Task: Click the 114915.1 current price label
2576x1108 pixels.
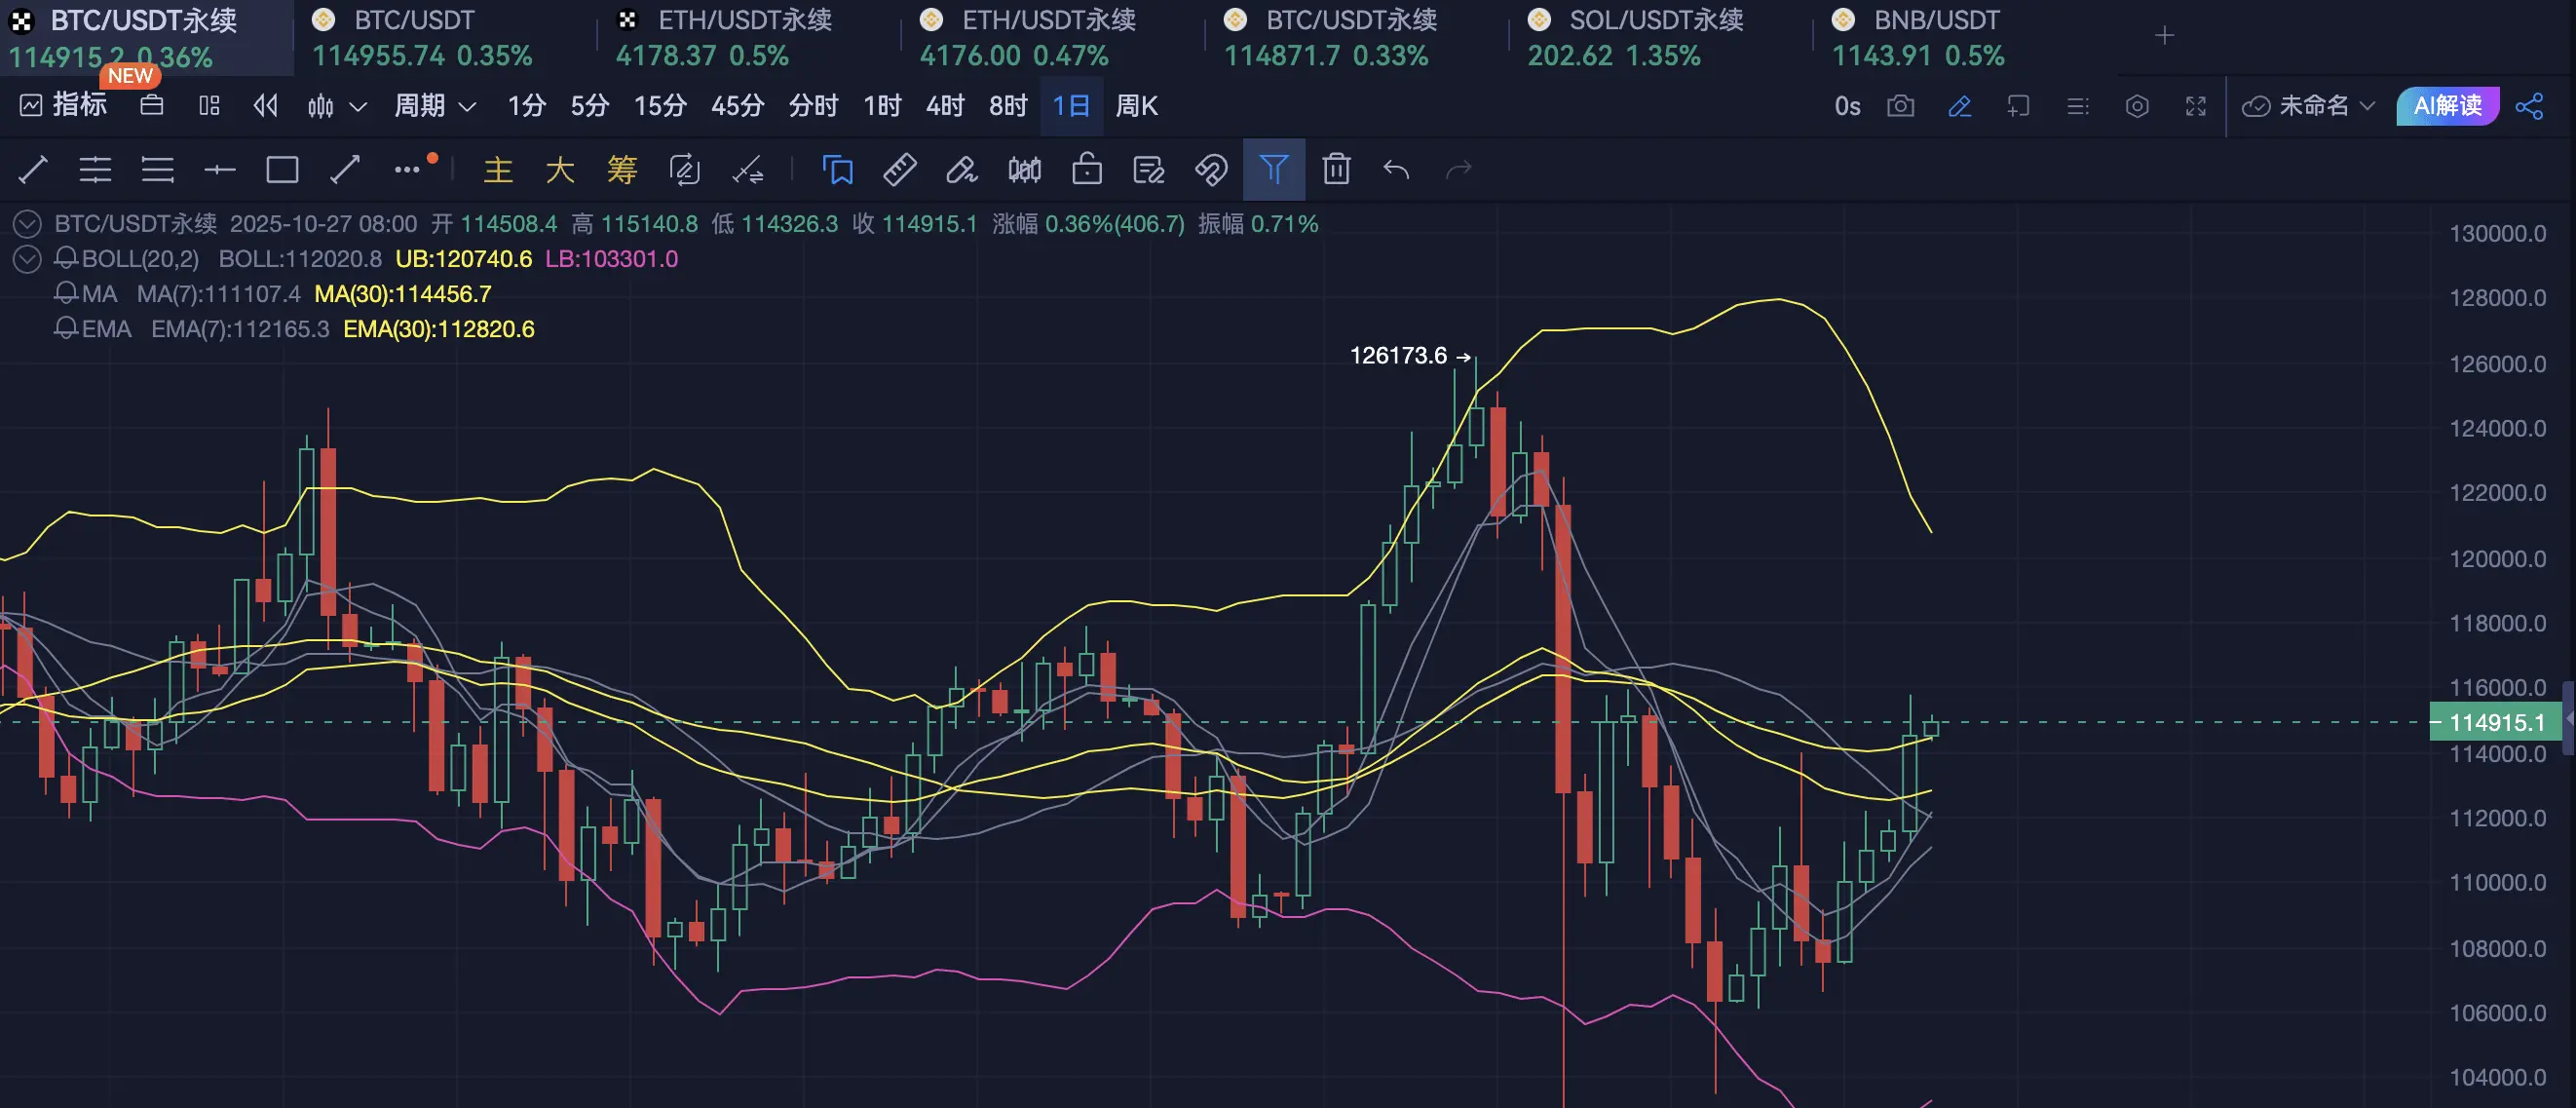Action: (x=2495, y=722)
